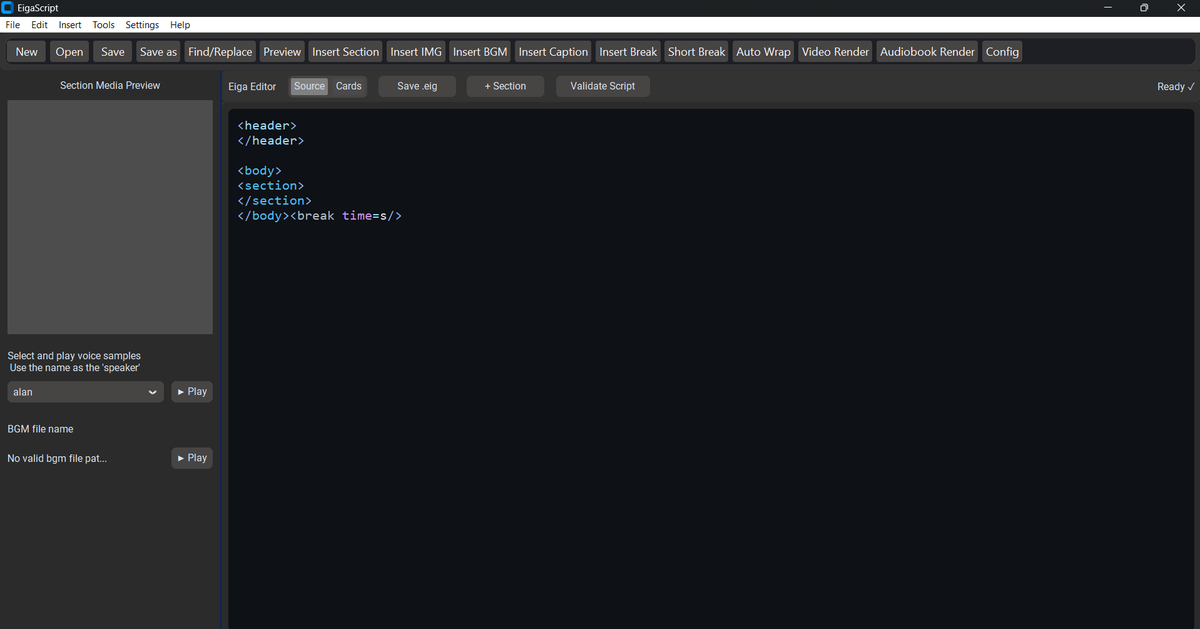Click the EigaScript app icon in title bar
This screenshot has height=629, width=1200.
pyautogui.click(x=8, y=8)
